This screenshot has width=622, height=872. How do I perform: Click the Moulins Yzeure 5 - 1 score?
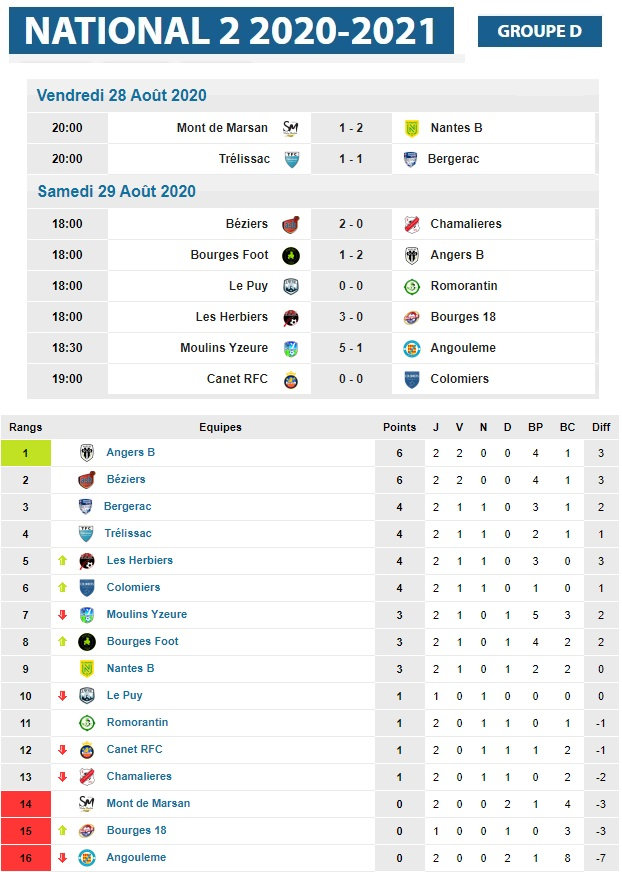350,348
